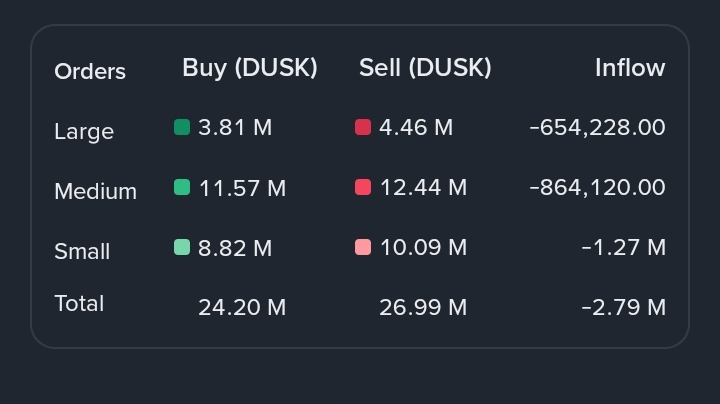Click the 24.20 M total buy value

click(x=242, y=307)
